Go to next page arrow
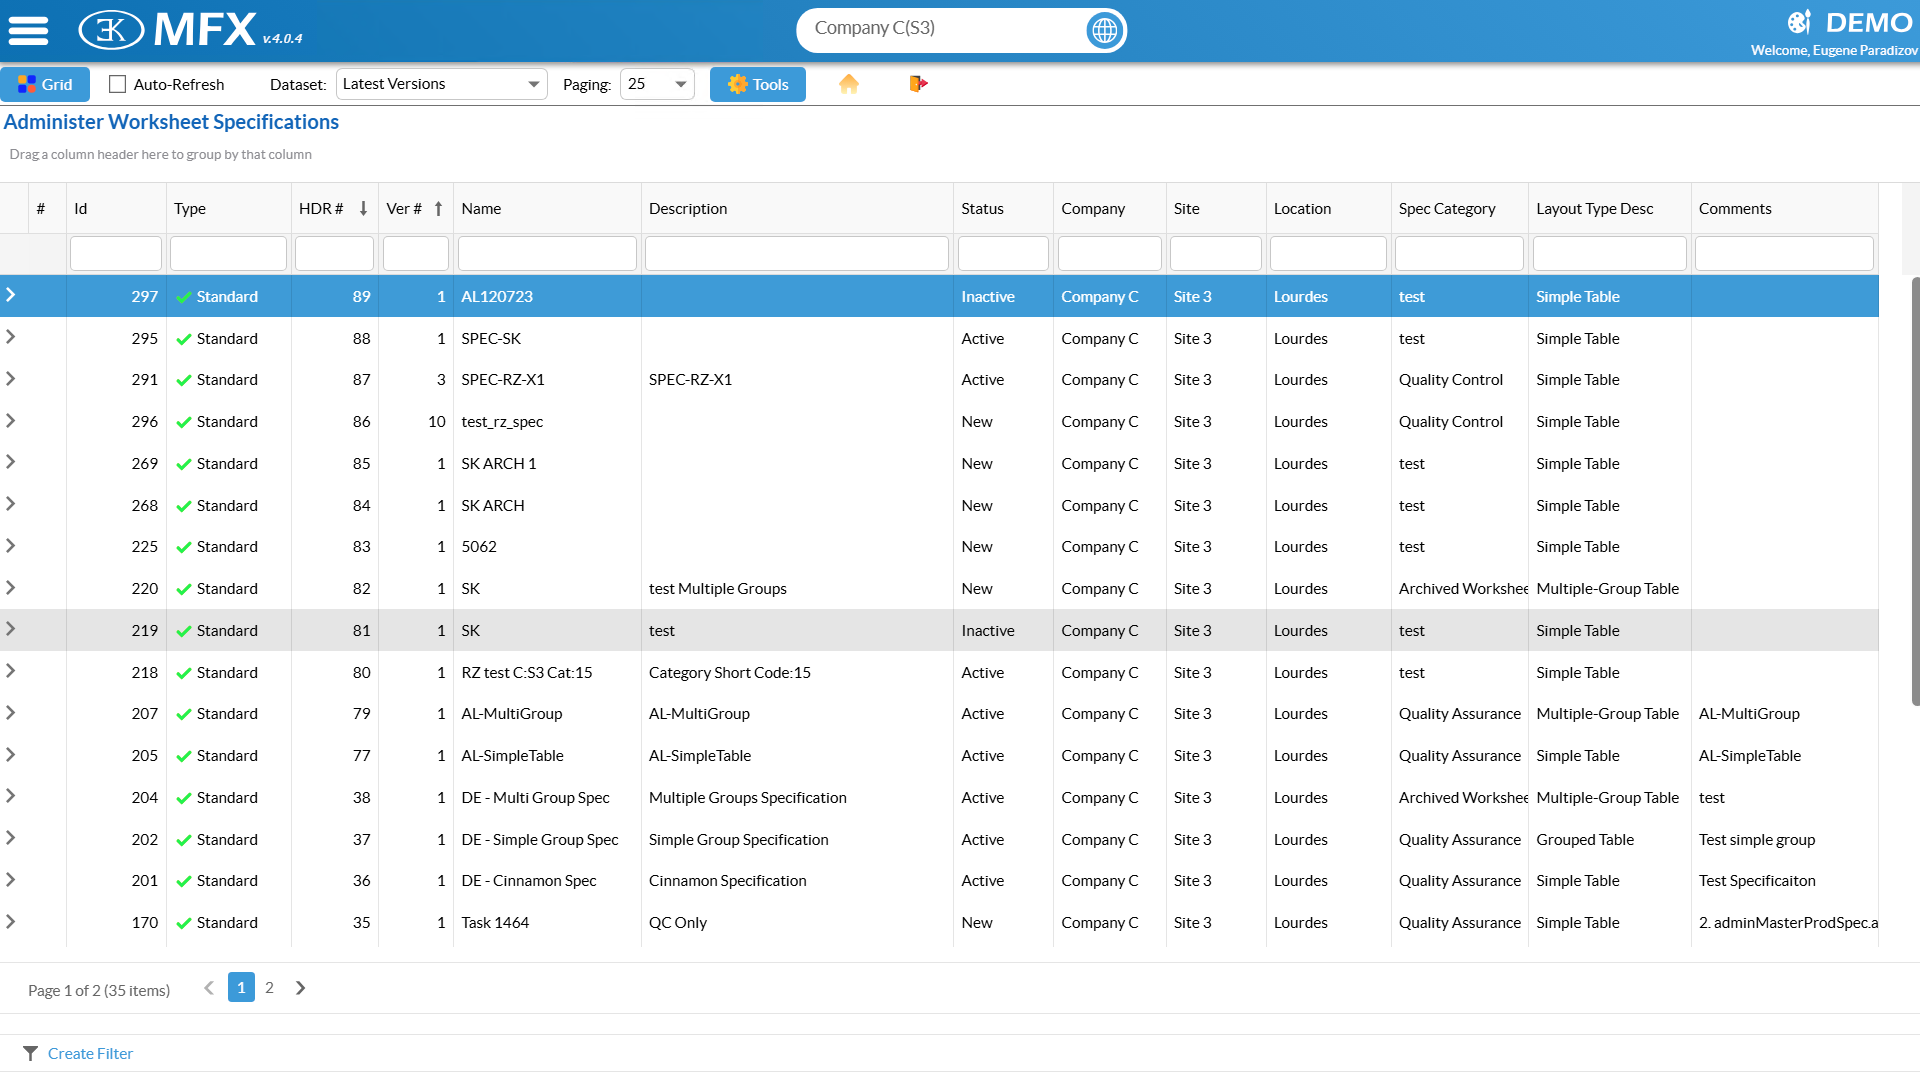The image size is (1920, 1080). click(x=300, y=988)
